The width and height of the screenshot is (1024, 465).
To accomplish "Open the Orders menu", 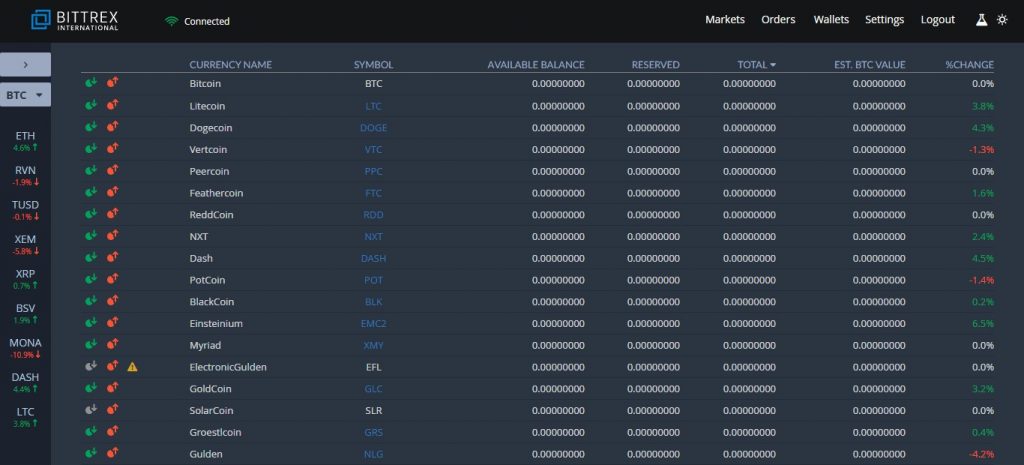I will coord(778,20).
